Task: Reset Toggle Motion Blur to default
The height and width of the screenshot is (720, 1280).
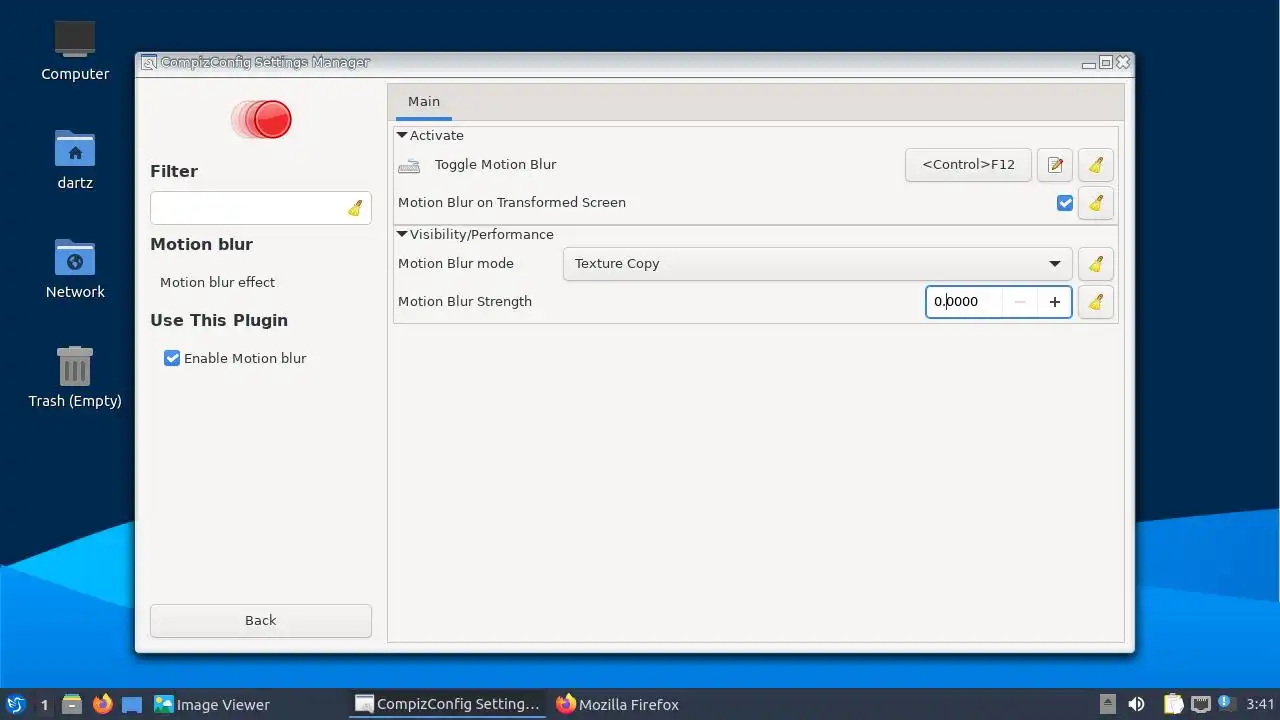Action: point(1096,165)
